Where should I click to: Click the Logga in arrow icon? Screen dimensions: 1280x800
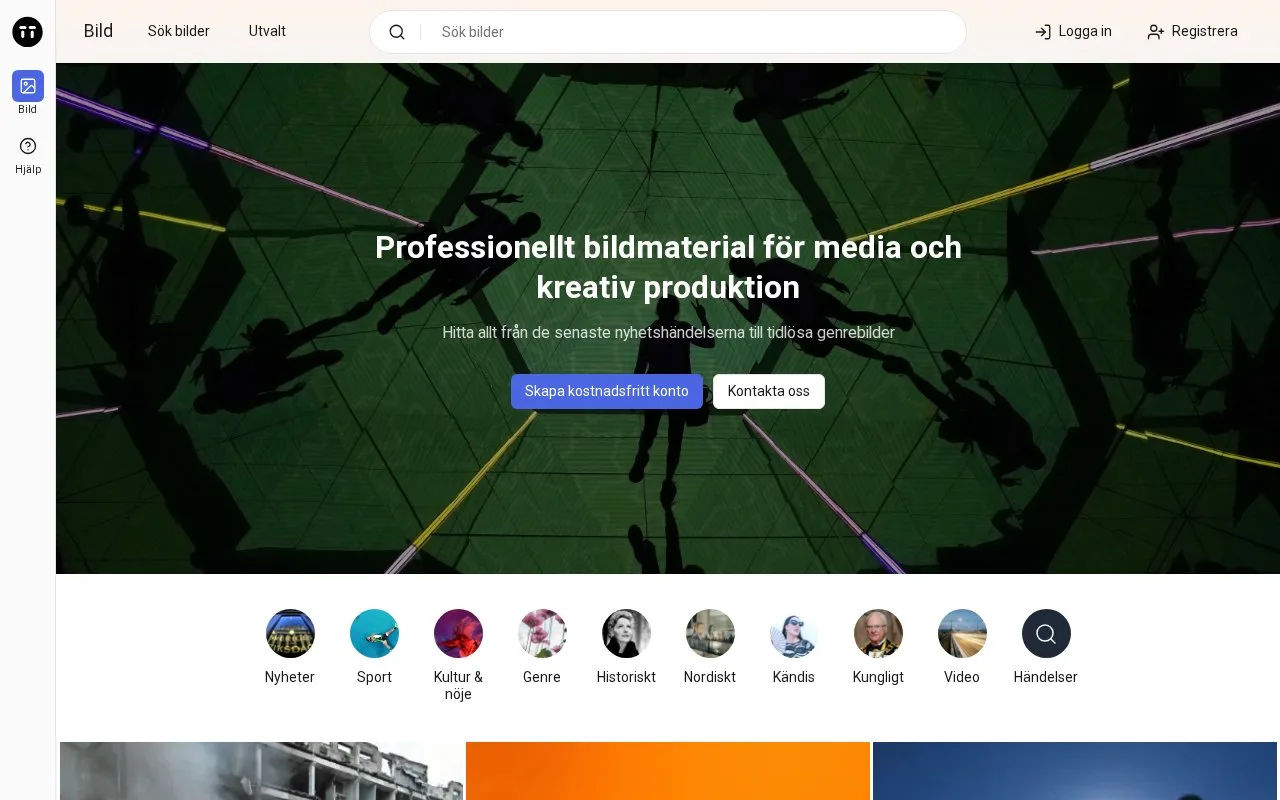tap(1043, 32)
